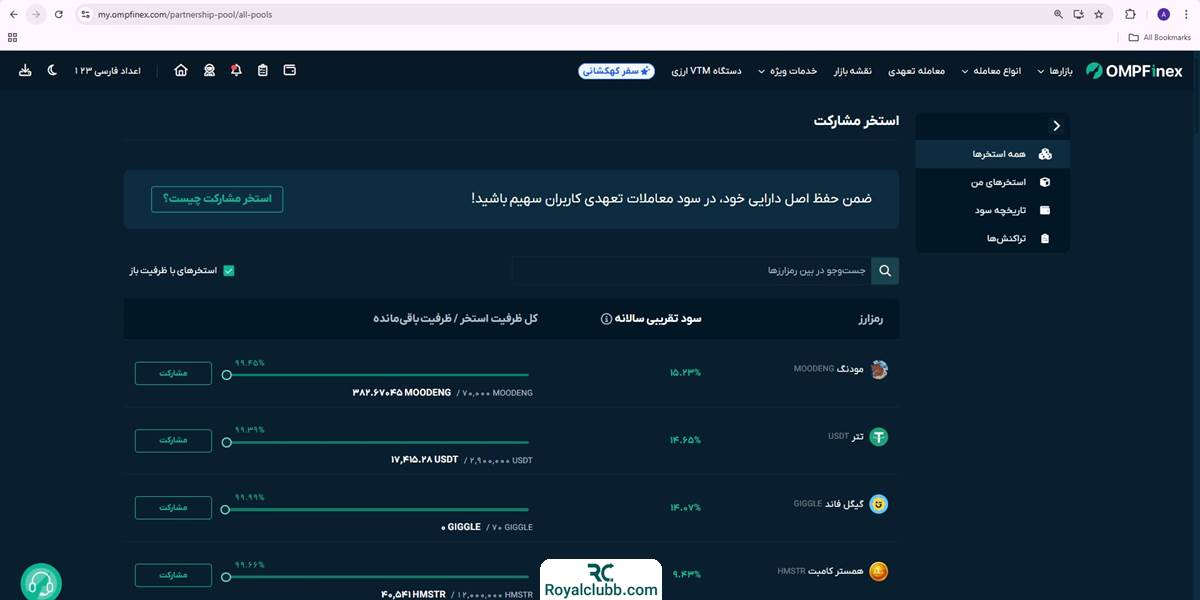Click site info icon in address bar
Image resolution: width=1200 pixels, height=600 pixels.
click(85, 14)
